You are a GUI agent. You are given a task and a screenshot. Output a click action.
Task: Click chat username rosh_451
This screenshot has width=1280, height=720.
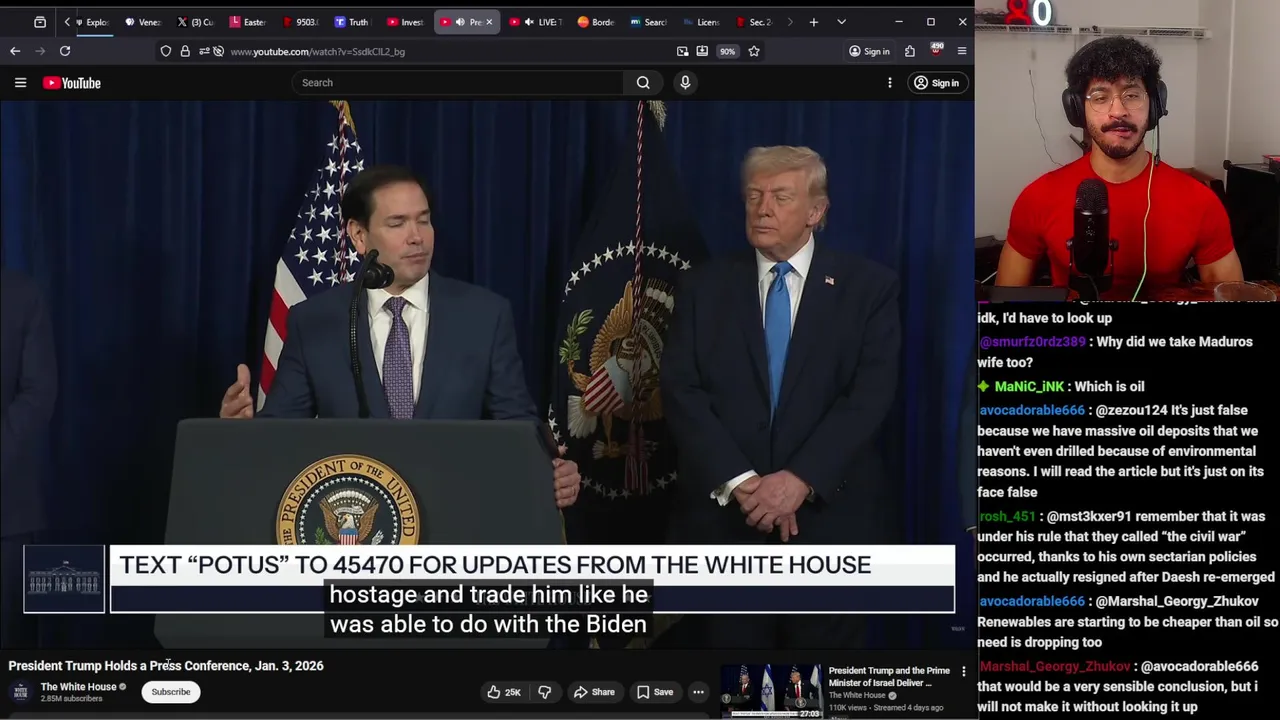[1006, 517]
